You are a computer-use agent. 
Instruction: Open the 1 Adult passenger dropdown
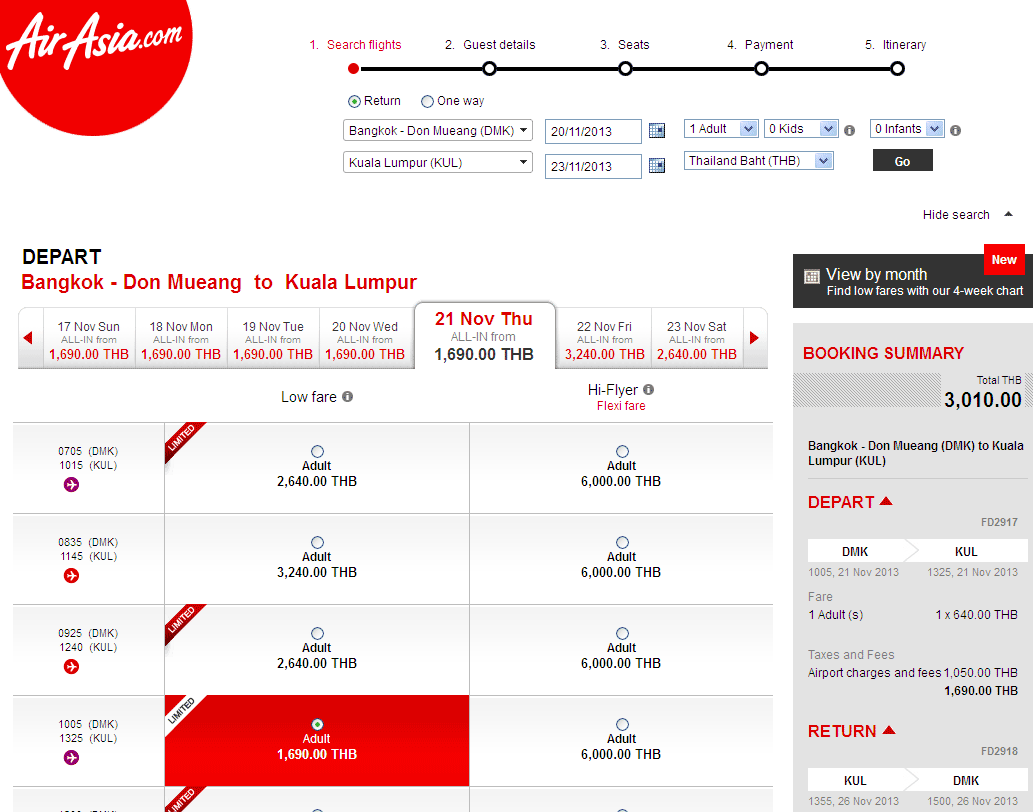pos(721,128)
